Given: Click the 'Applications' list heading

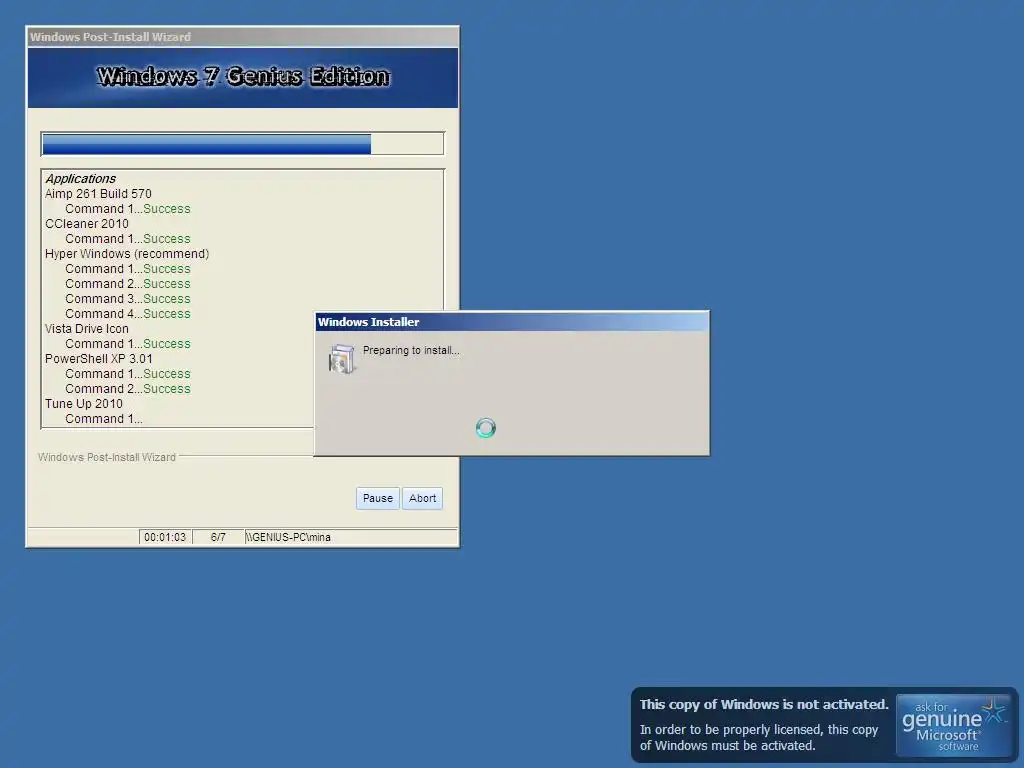Looking at the screenshot, I should pyautogui.click(x=80, y=179).
